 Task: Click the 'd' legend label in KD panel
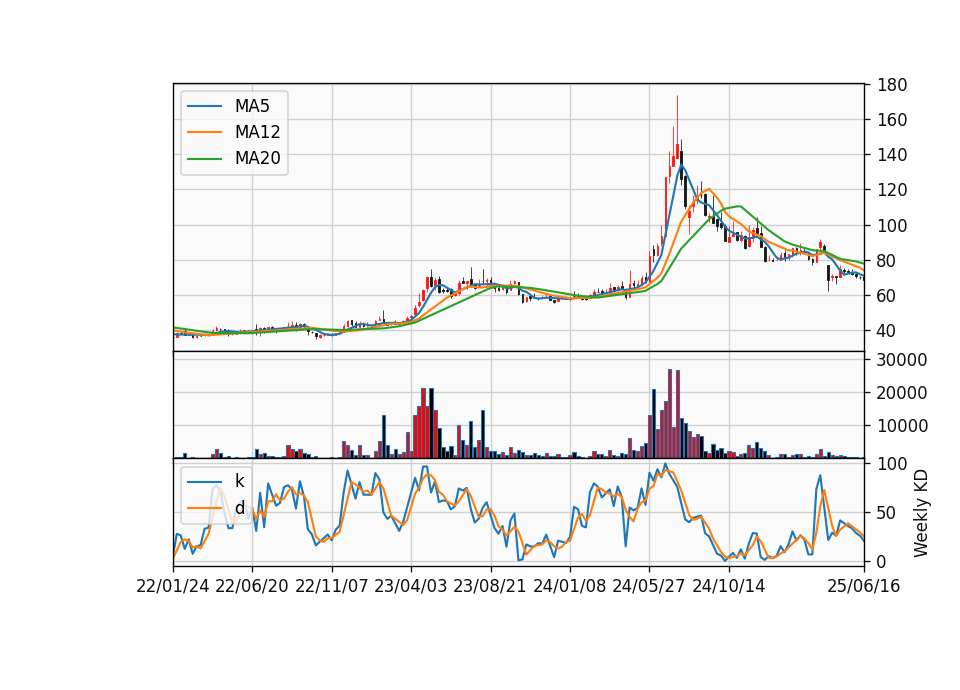239,508
